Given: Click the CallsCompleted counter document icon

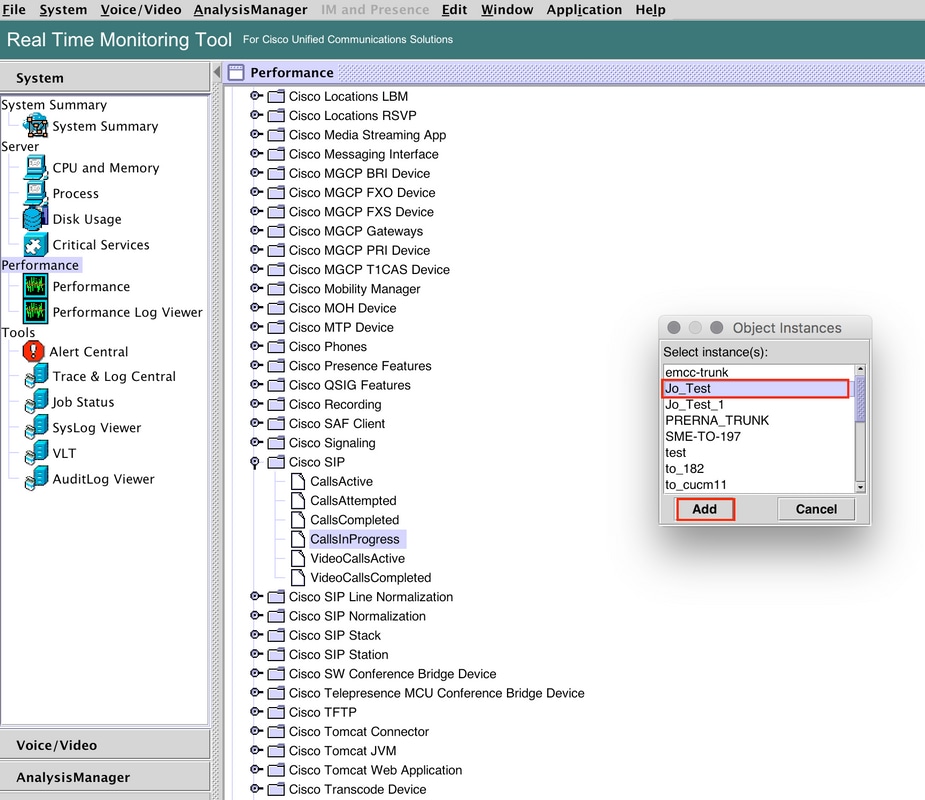Looking at the screenshot, I should tap(299, 520).
